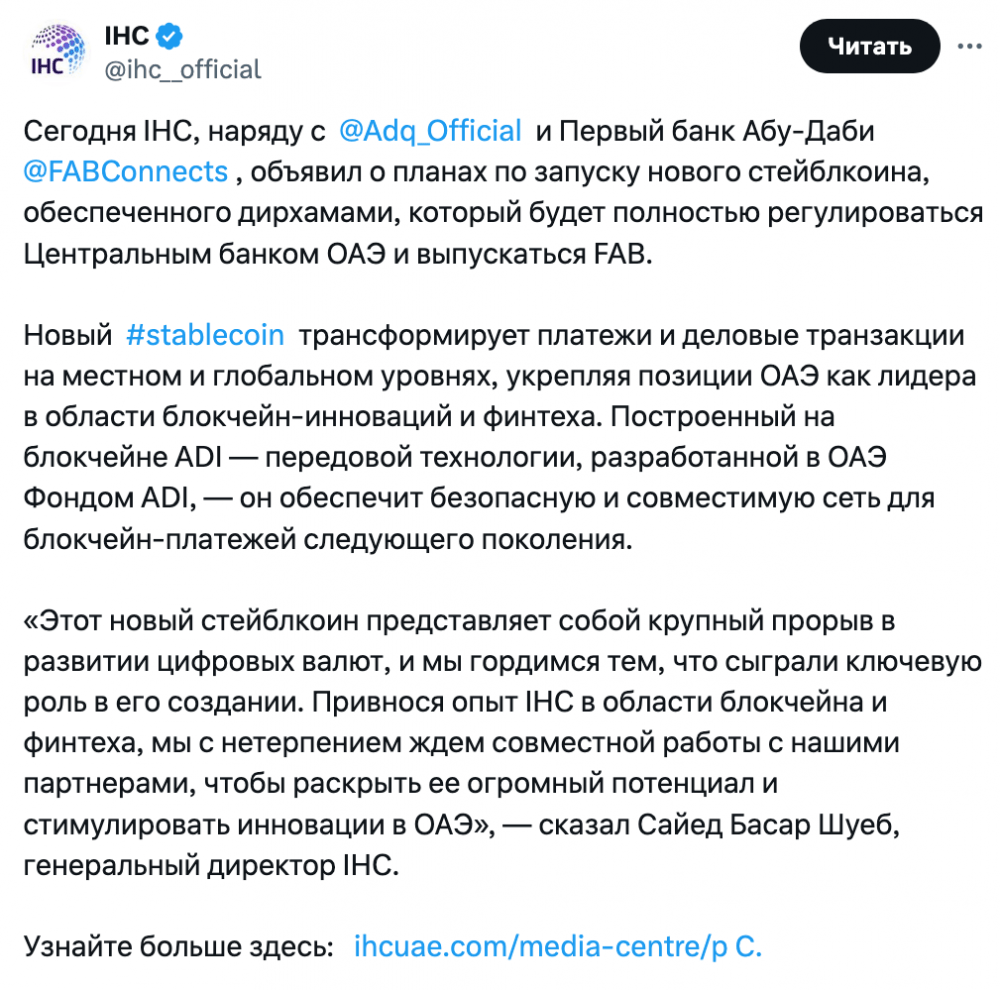
Task: Click the text генеральный директор IHC
Action: click(211, 866)
